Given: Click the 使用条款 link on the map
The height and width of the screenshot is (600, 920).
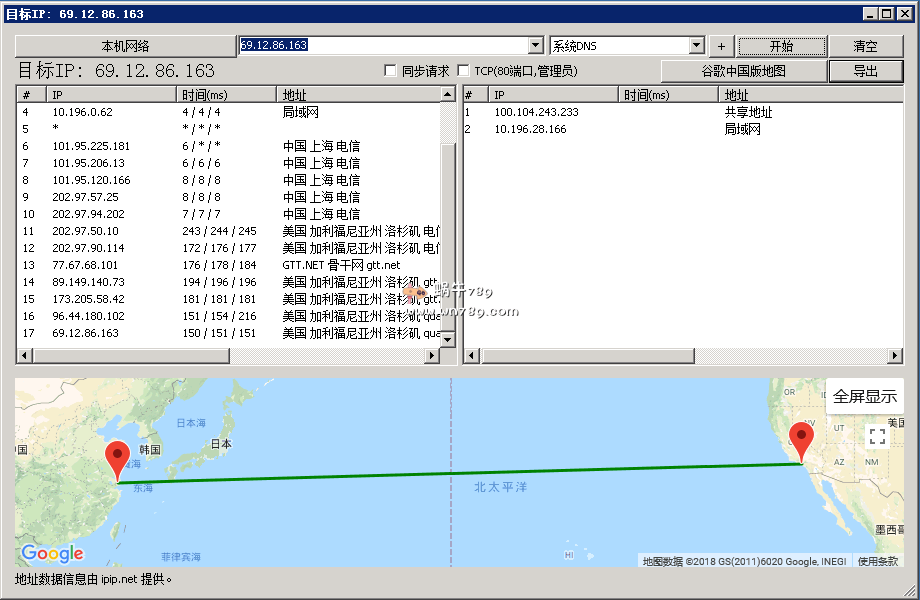Looking at the screenshot, I should pos(878,561).
